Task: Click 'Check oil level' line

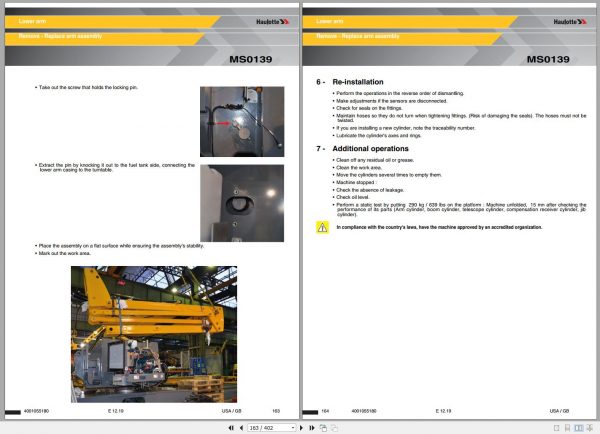Action: (x=351, y=197)
